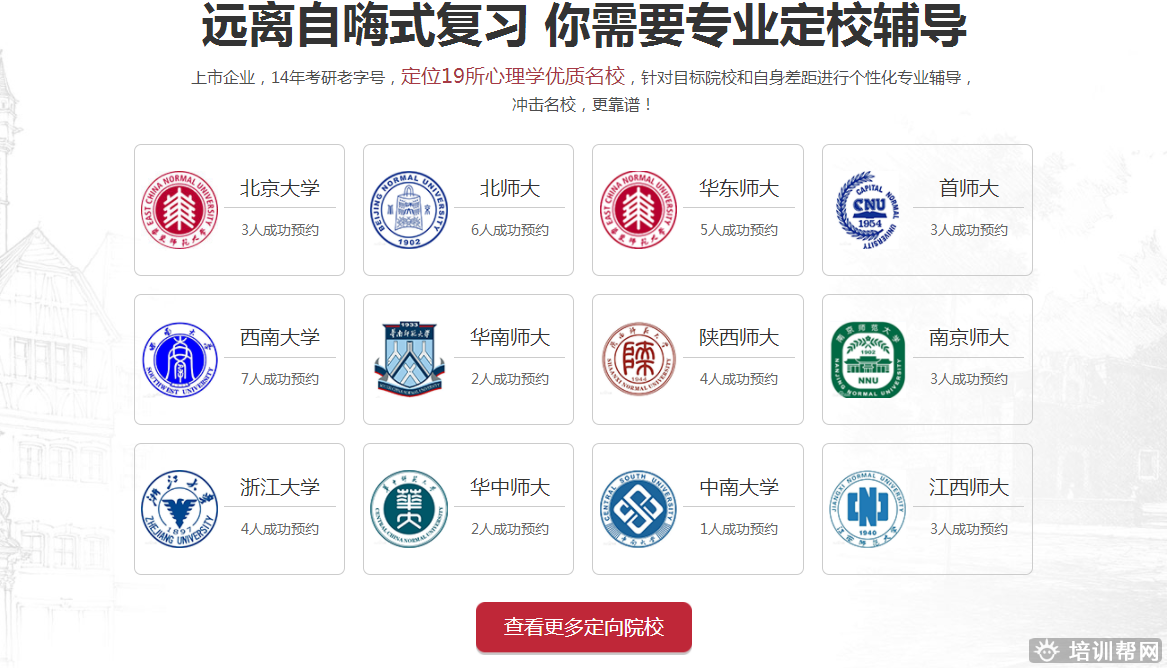The image size is (1167, 668).
Task: Select the green Nanjing Normal University NNU logo
Action: pyautogui.click(x=867, y=360)
